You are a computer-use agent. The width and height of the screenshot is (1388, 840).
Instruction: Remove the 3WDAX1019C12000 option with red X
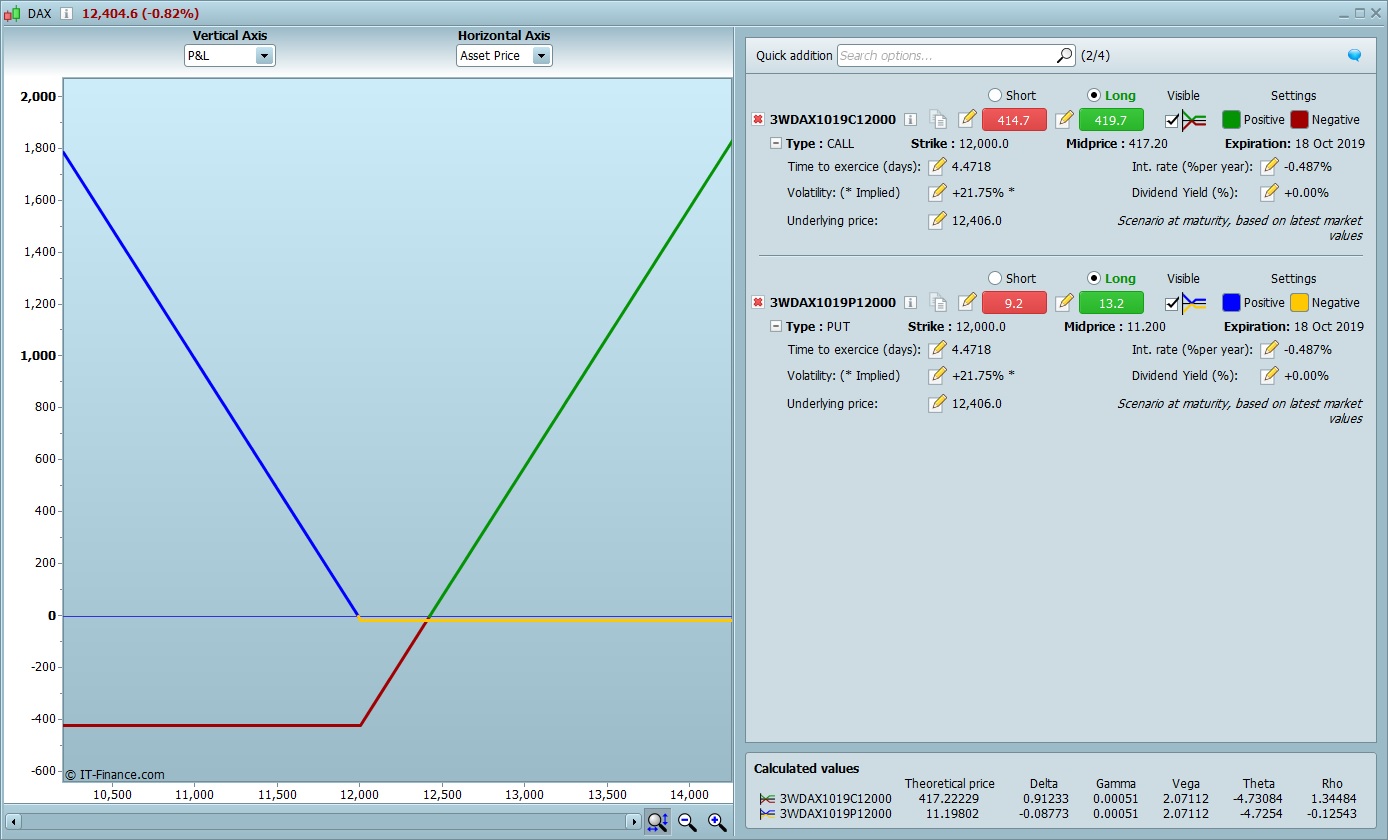(758, 119)
